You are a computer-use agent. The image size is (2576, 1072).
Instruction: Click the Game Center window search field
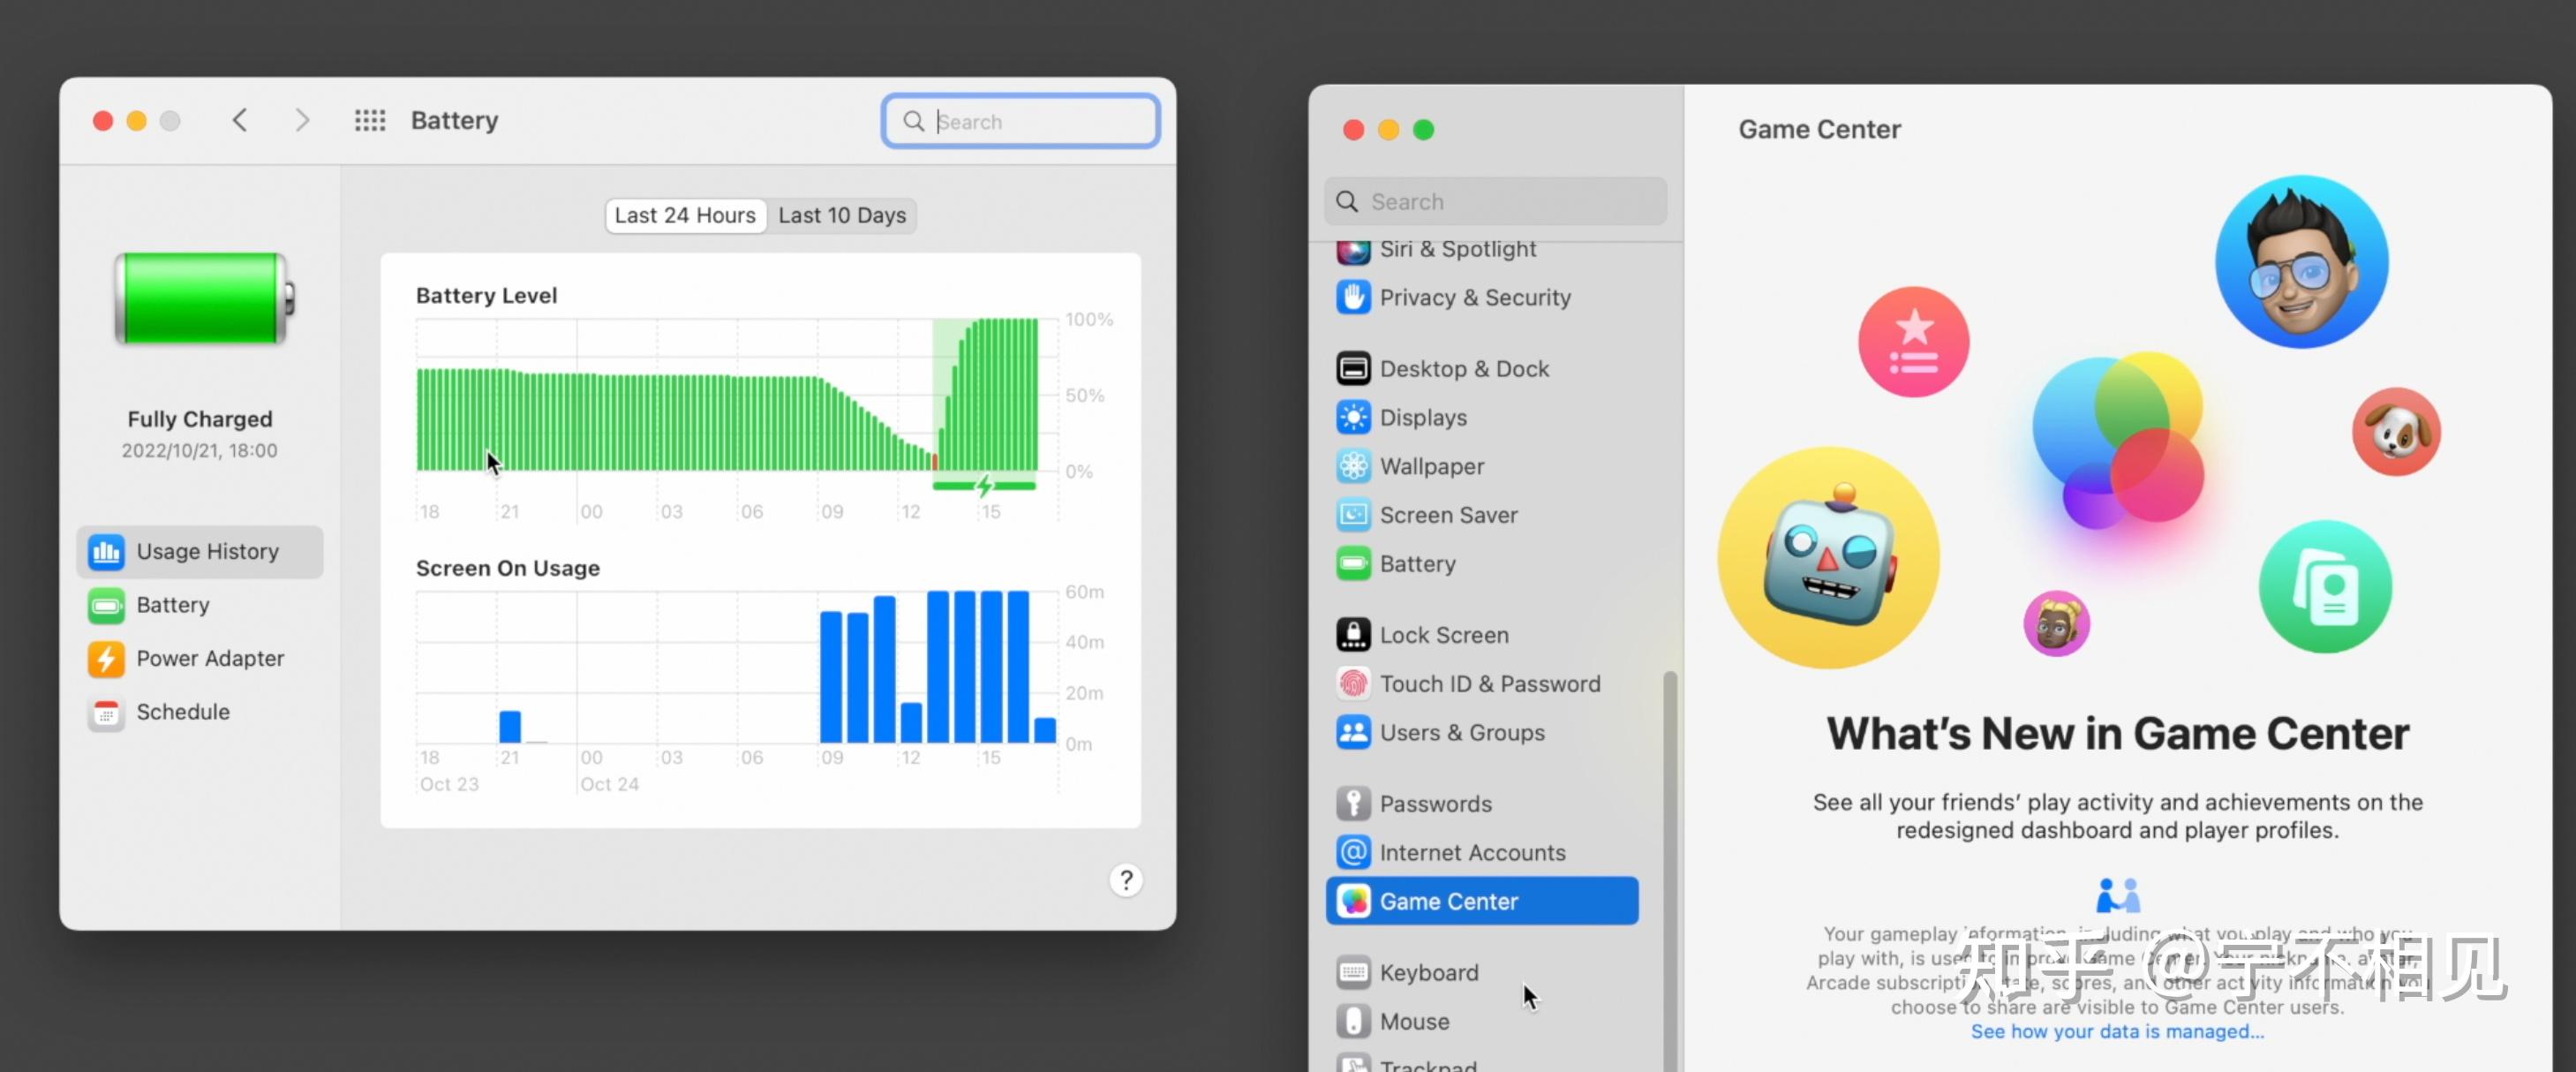(1494, 201)
